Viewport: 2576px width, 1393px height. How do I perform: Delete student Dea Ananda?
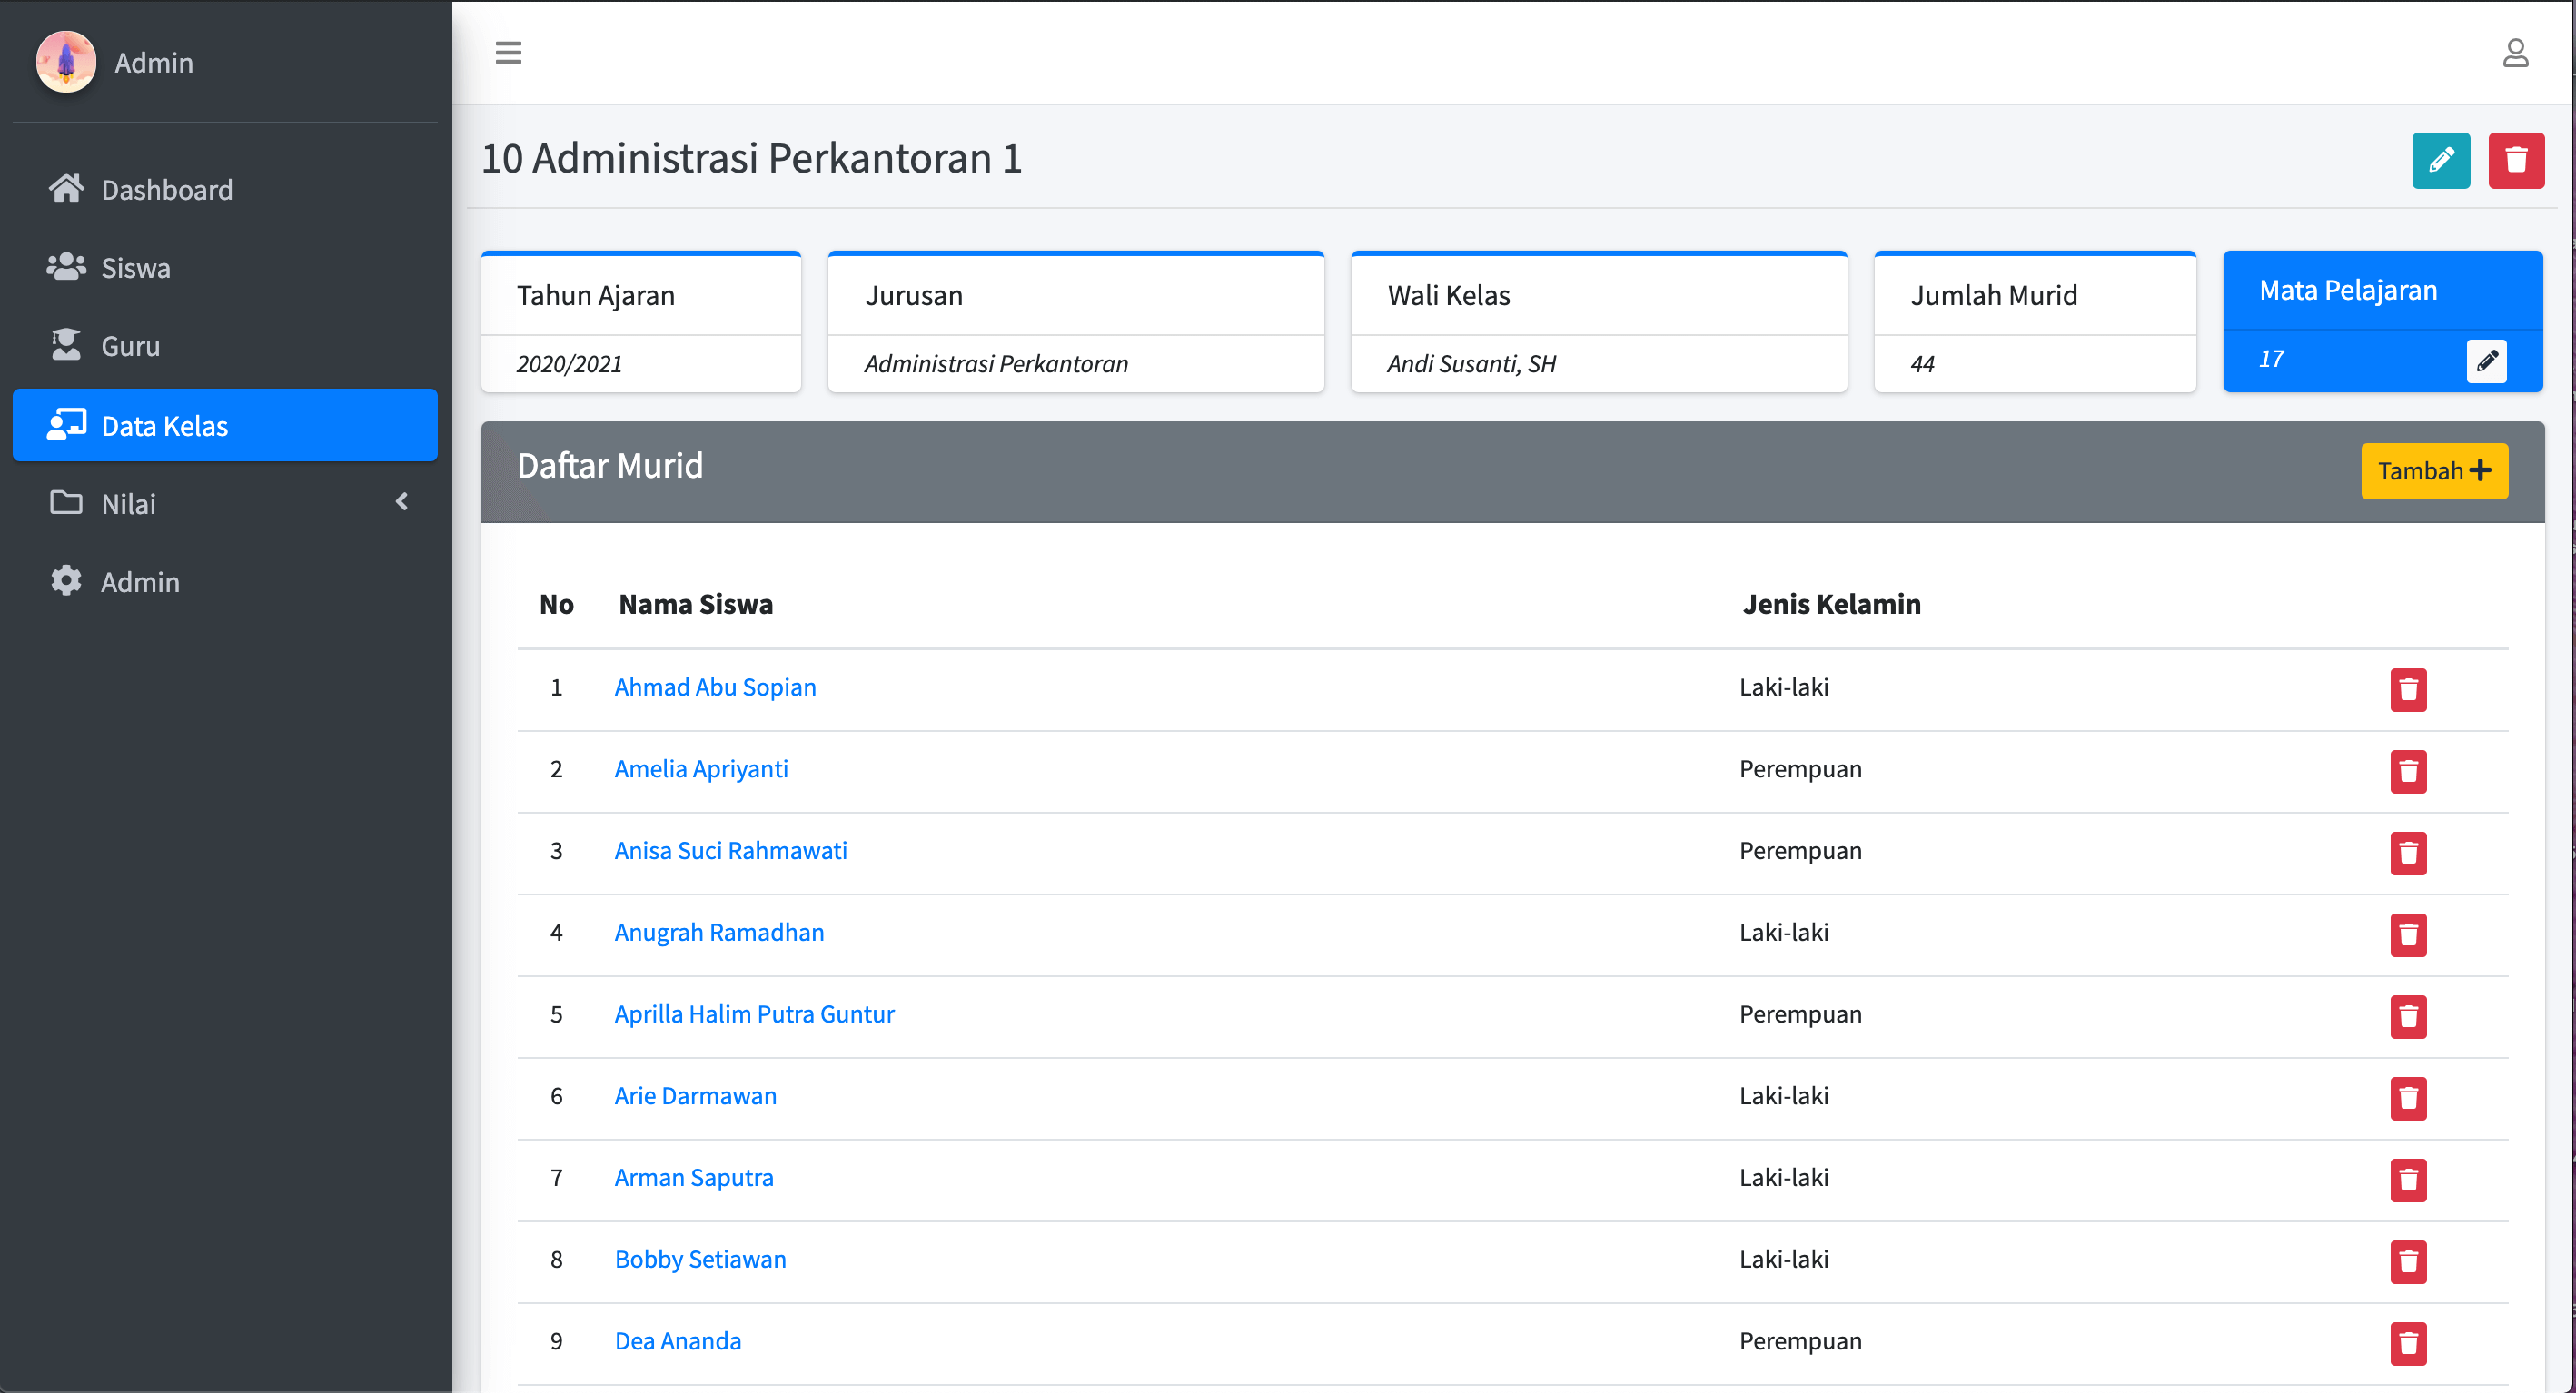pyautogui.click(x=2408, y=1343)
